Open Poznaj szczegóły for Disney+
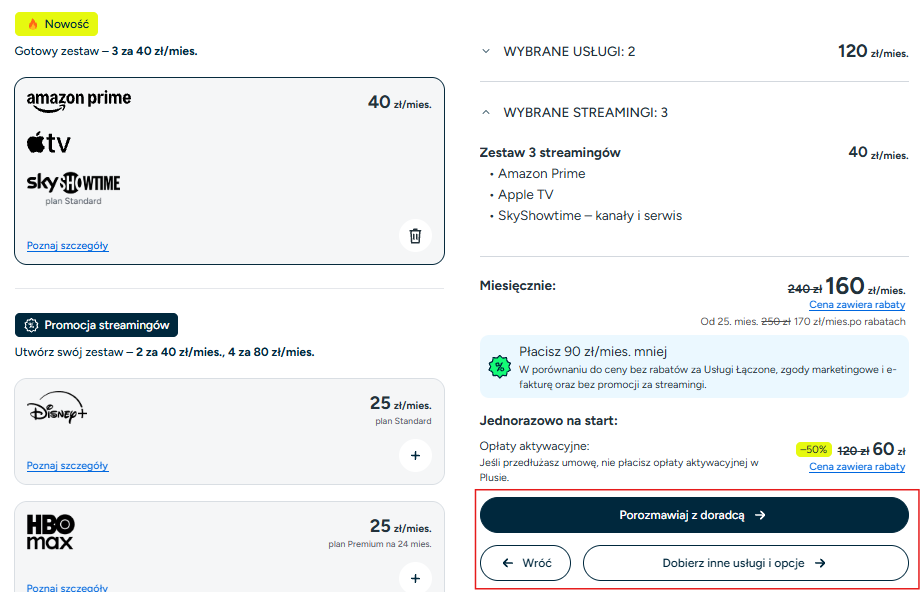Viewport: 922px width, 592px height. pyautogui.click(x=68, y=466)
